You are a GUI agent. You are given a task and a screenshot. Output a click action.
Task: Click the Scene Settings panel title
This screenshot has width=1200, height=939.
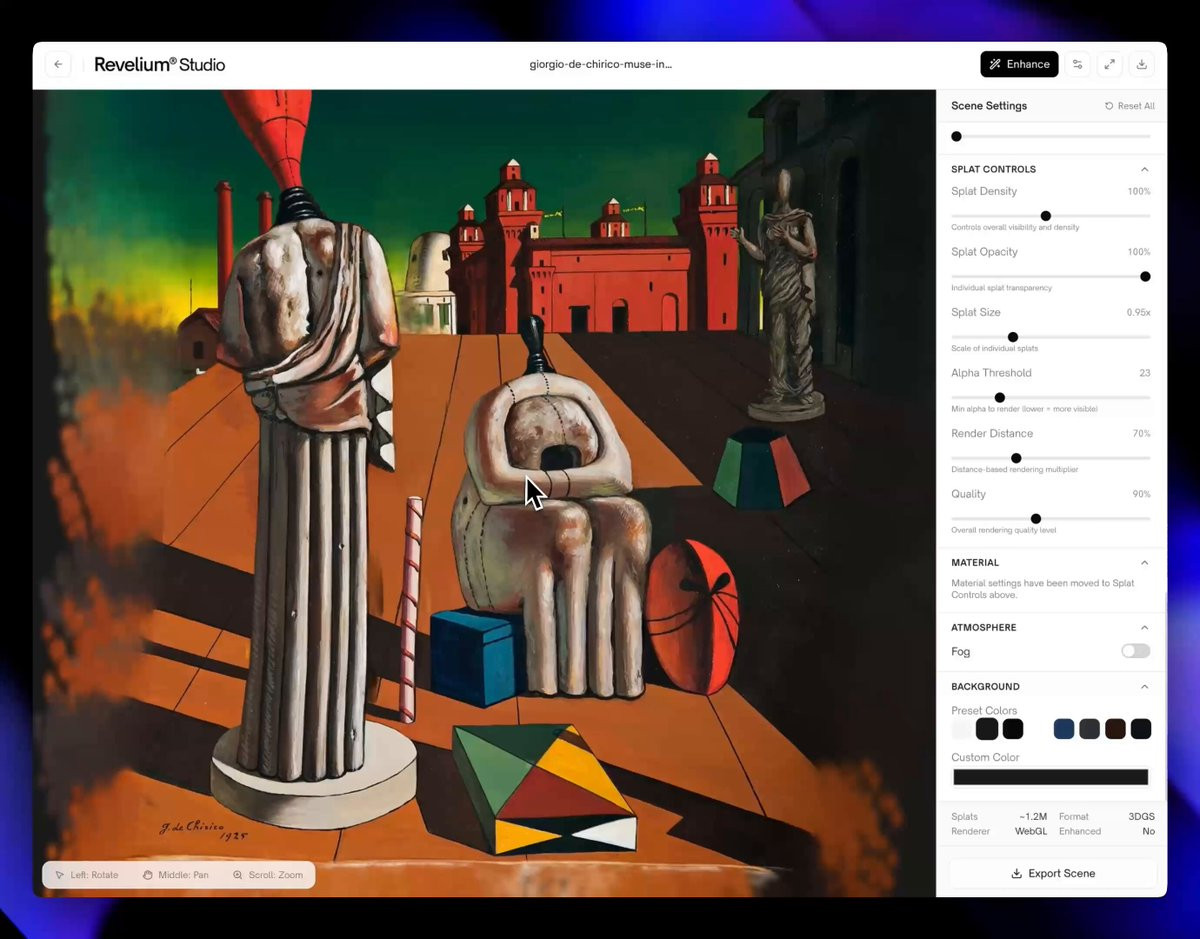989,106
